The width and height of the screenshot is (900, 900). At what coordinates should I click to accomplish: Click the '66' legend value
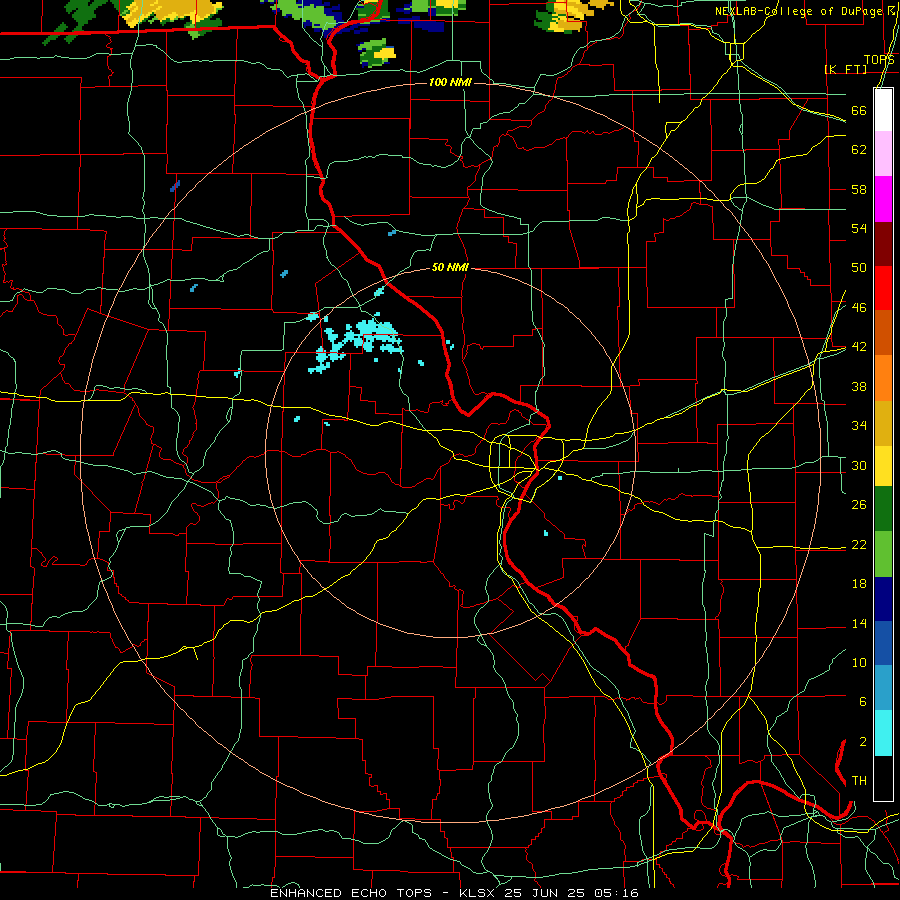(859, 111)
